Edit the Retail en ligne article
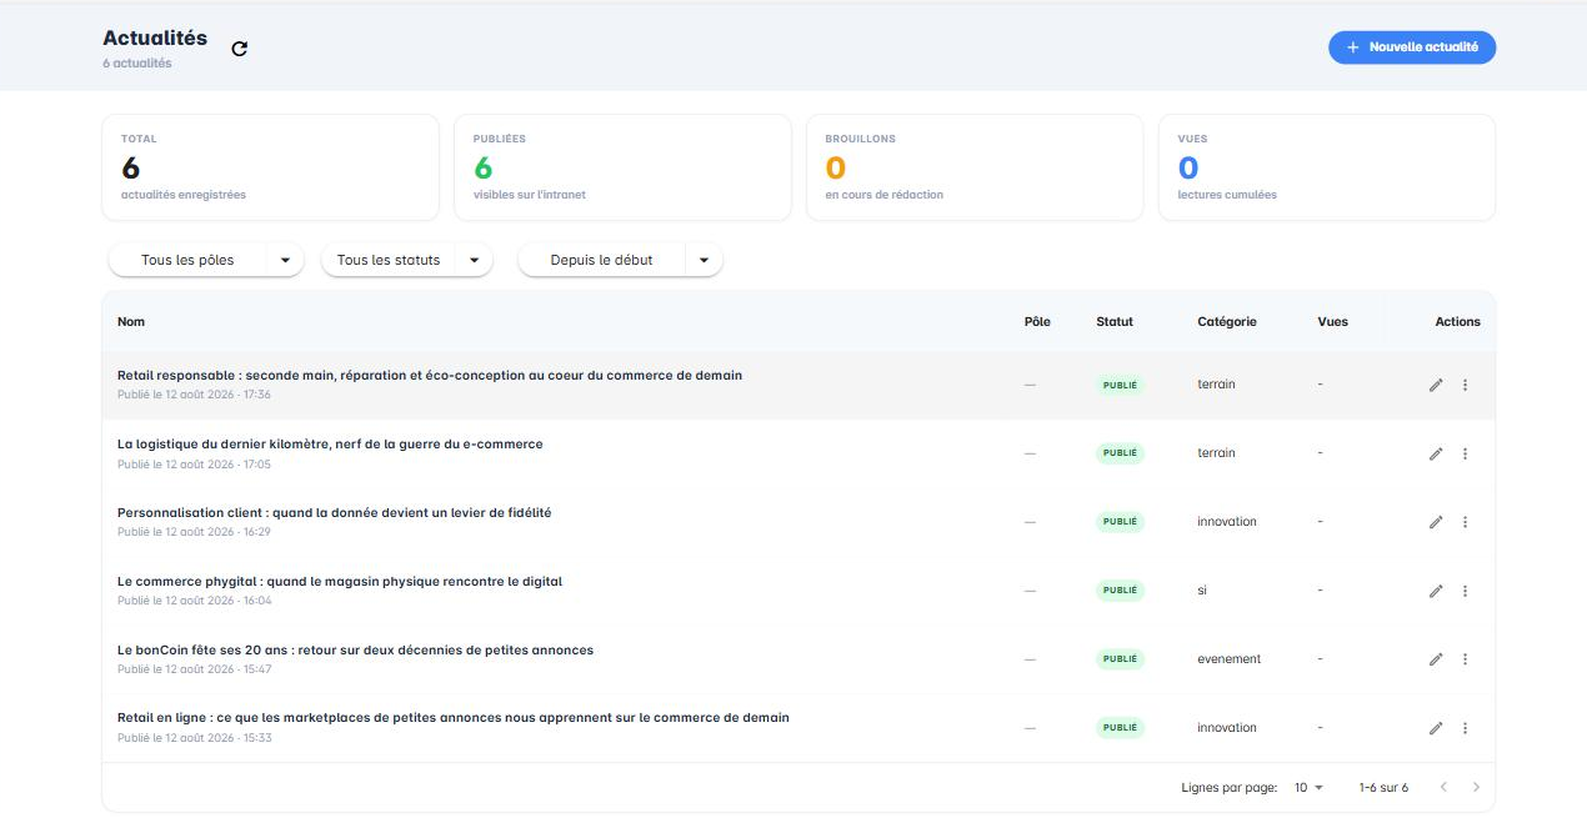Viewport: 1587px width, 818px height. tap(1435, 728)
